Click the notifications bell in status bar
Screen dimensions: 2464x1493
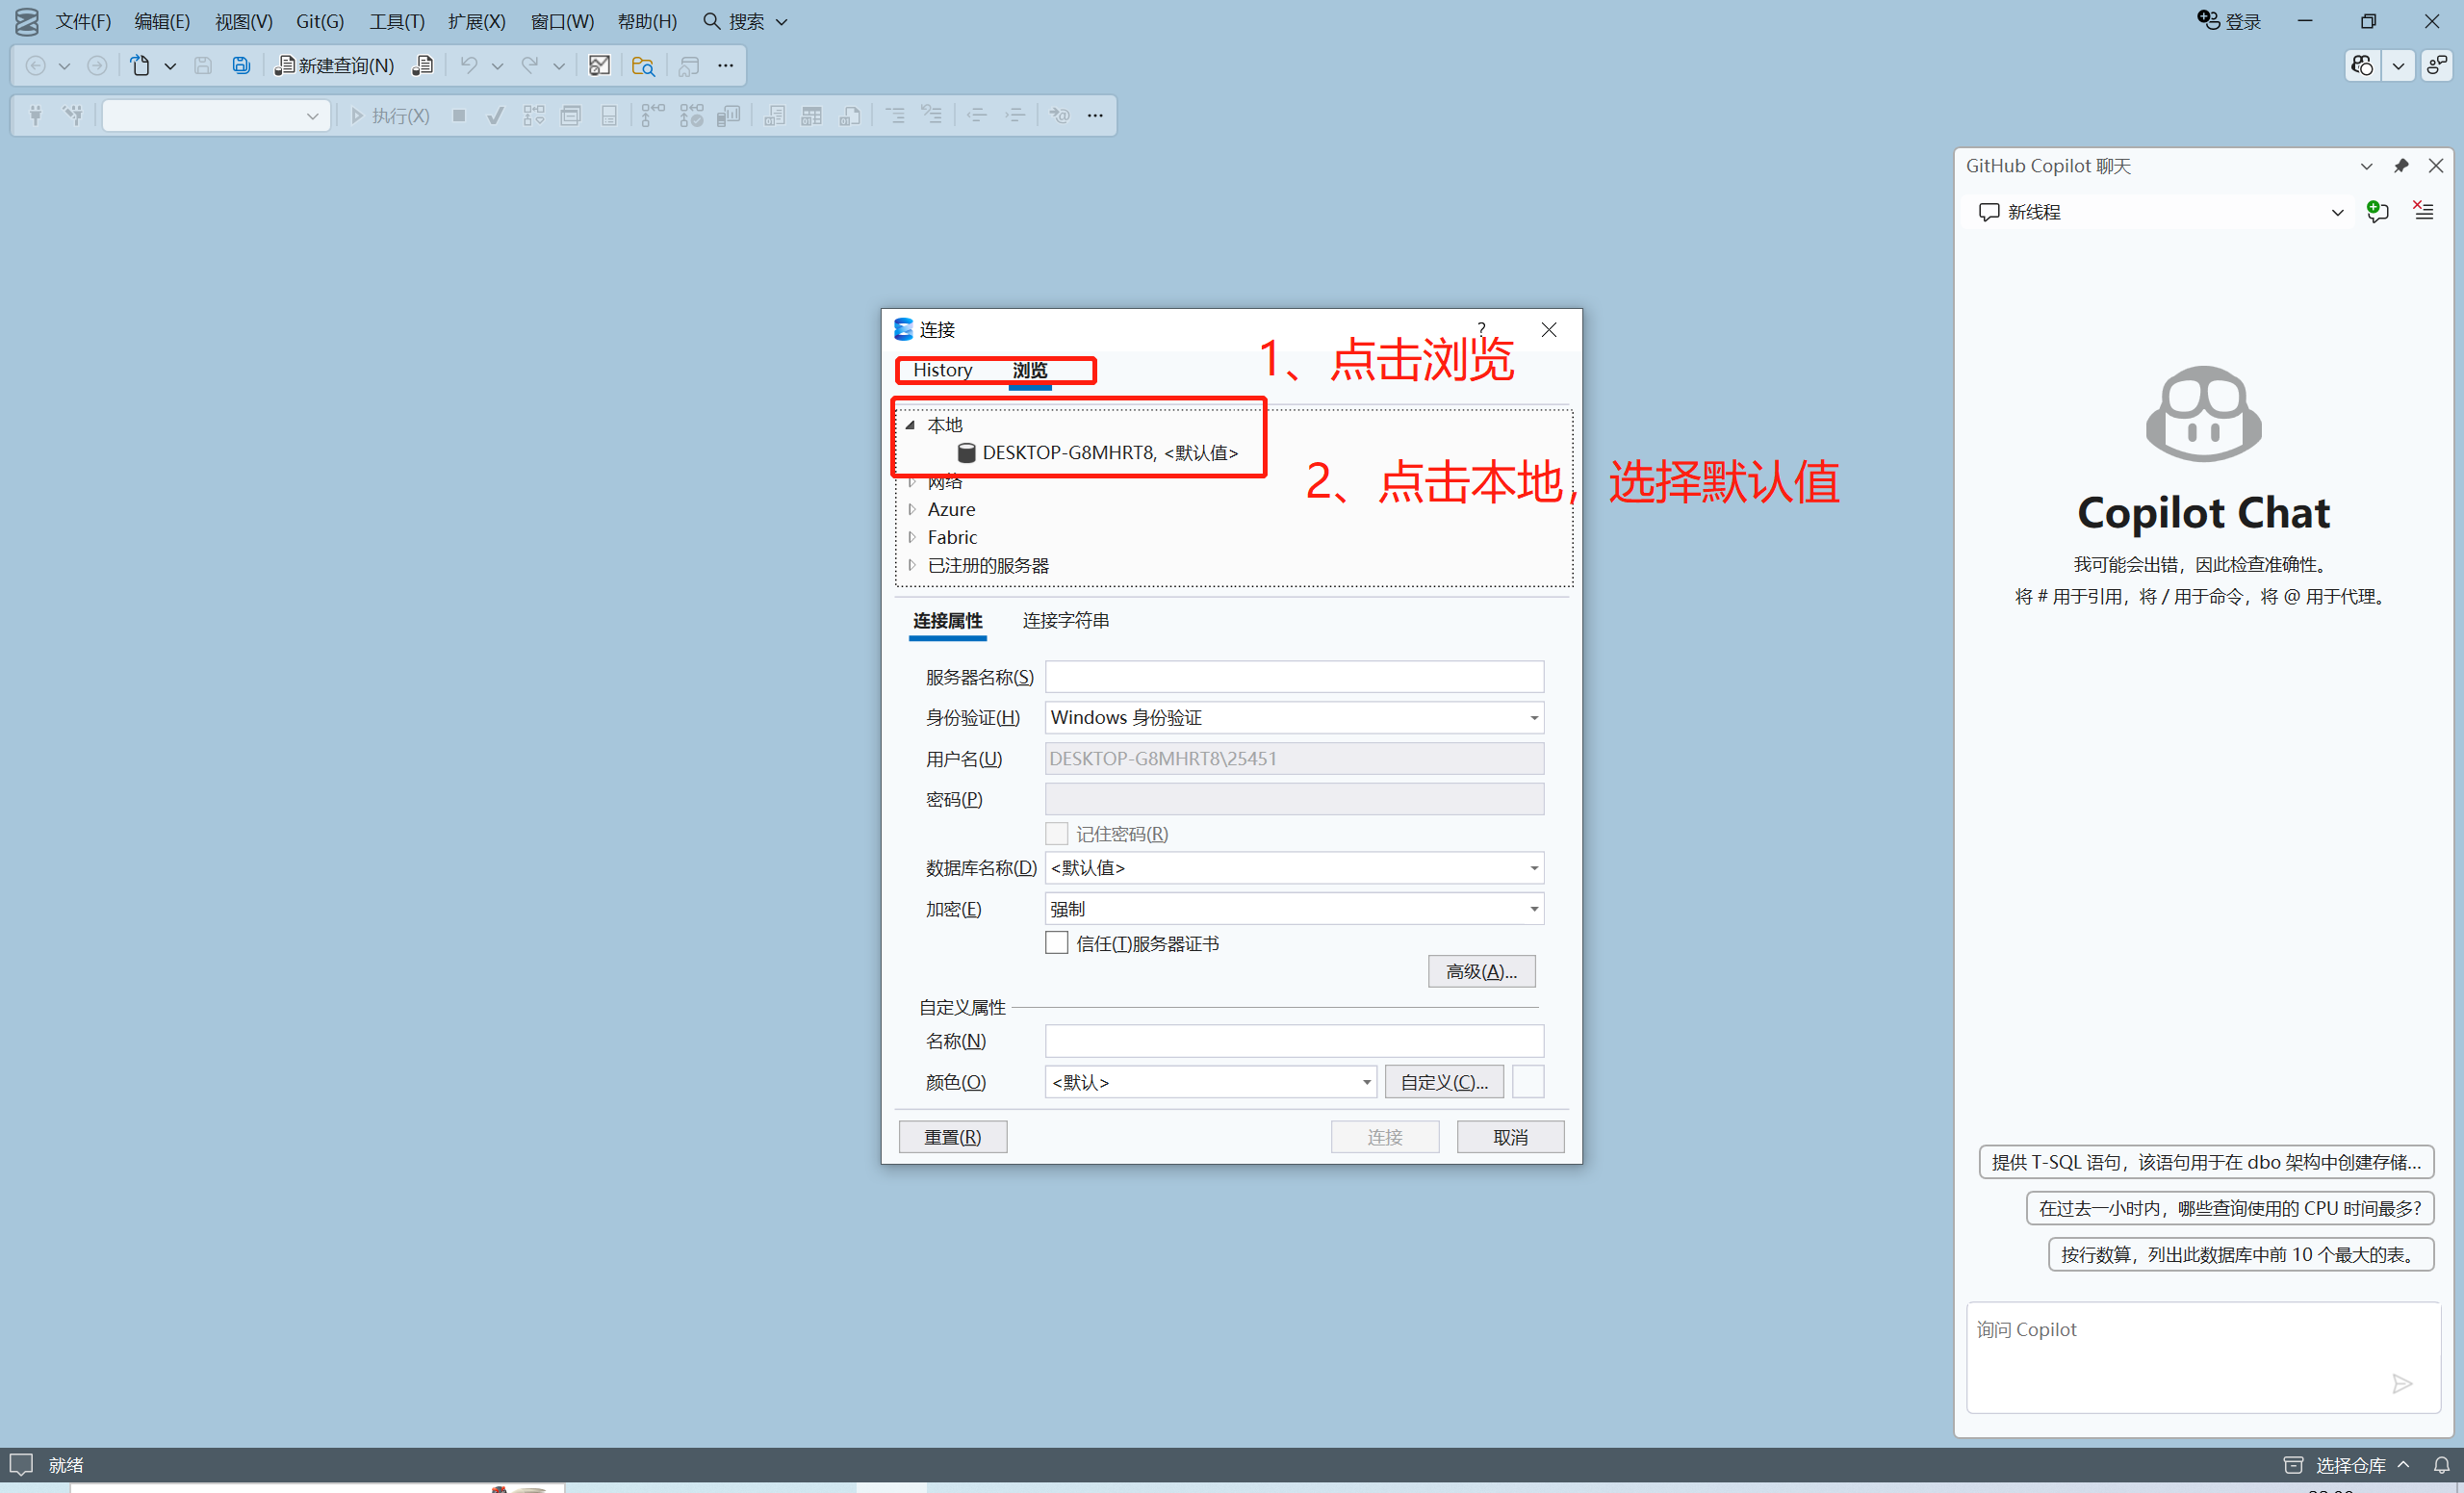[2441, 1464]
